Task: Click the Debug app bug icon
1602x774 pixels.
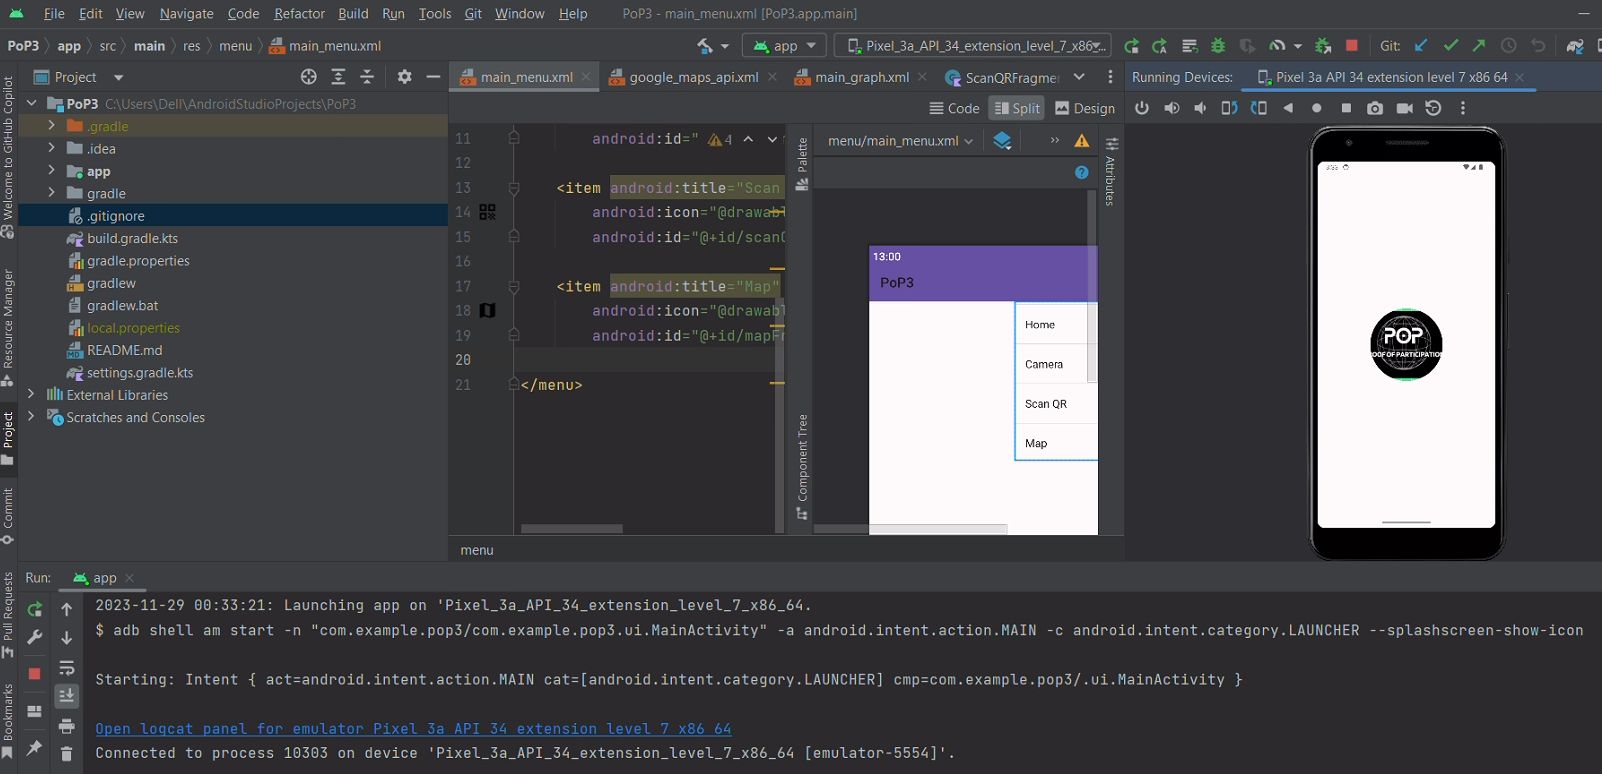Action: (1218, 46)
